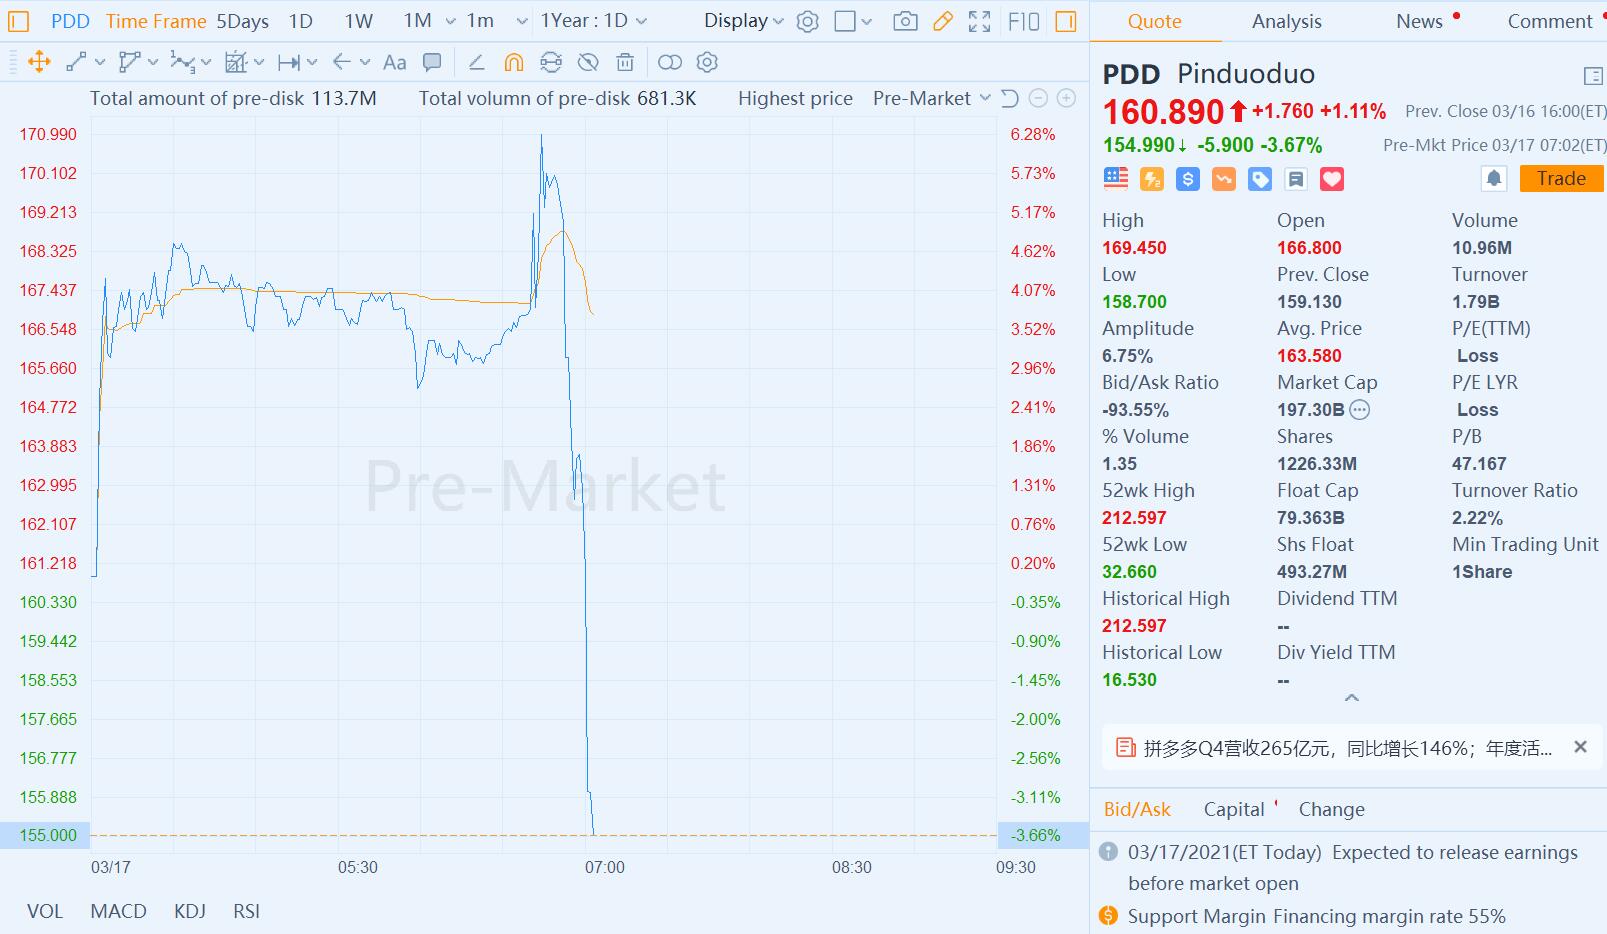The width and height of the screenshot is (1607, 934).
Task: Select the text annotation Aa tool
Action: tap(393, 62)
